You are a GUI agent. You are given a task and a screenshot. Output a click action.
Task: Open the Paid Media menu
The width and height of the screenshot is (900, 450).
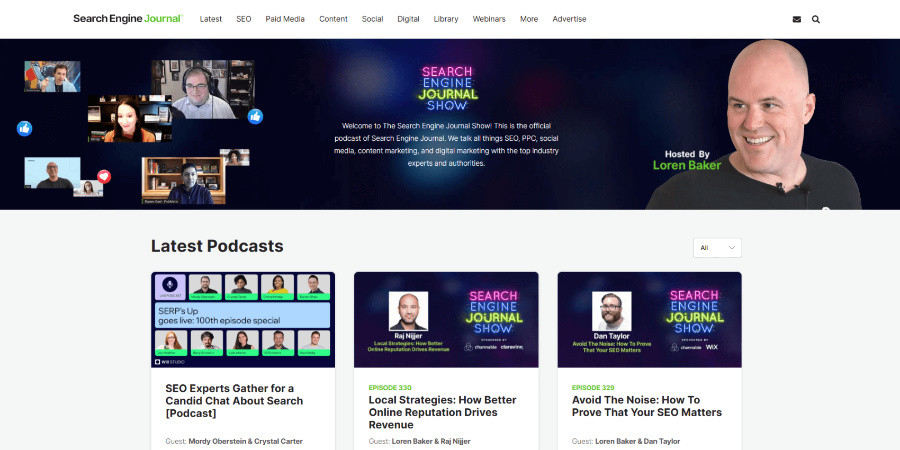(285, 19)
